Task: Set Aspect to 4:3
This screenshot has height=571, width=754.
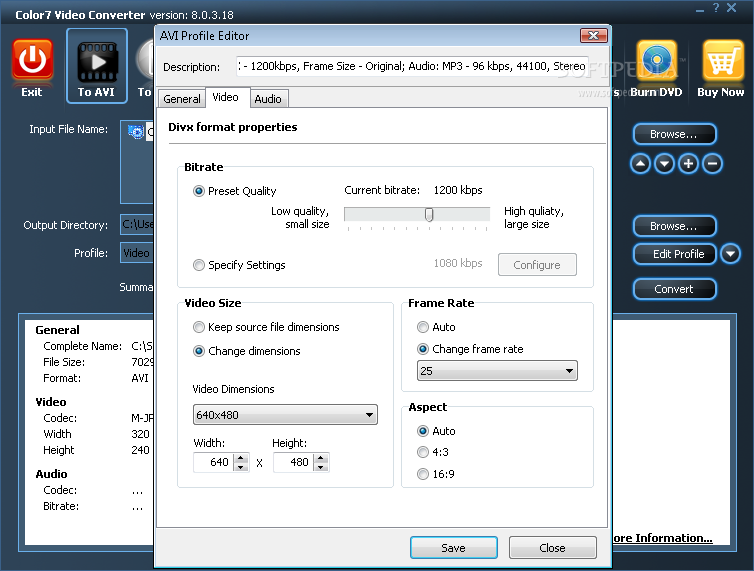Action: 423,452
